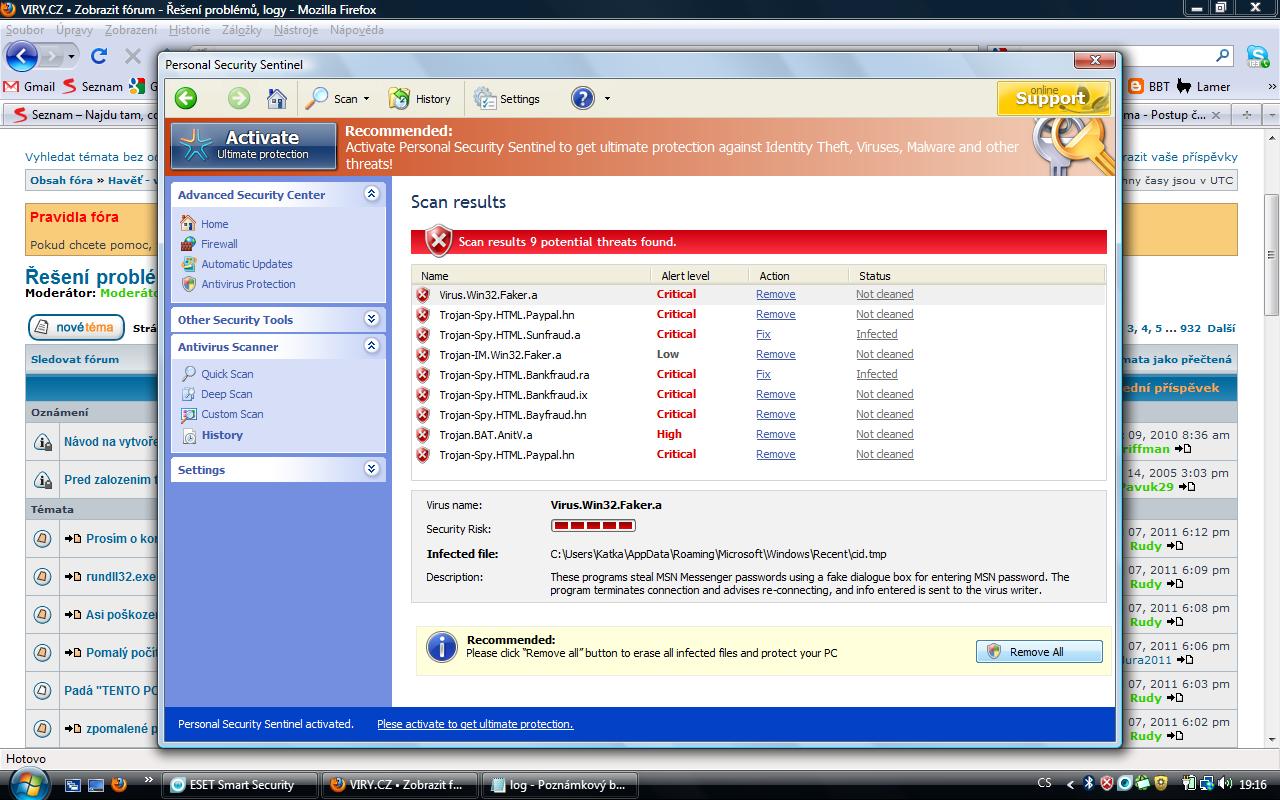Click the Settings toolbar icon
Image resolution: width=1280 pixels, height=800 pixels.
pos(485,99)
